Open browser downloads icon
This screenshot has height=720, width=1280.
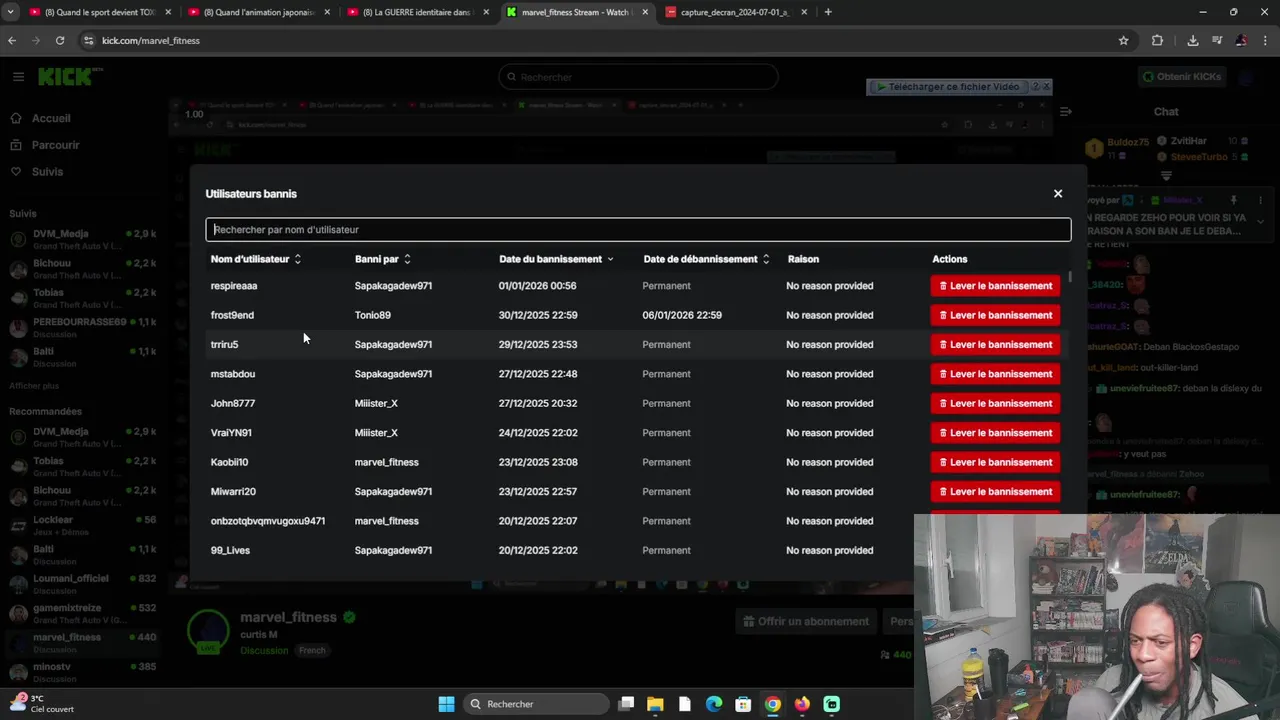click(1193, 41)
